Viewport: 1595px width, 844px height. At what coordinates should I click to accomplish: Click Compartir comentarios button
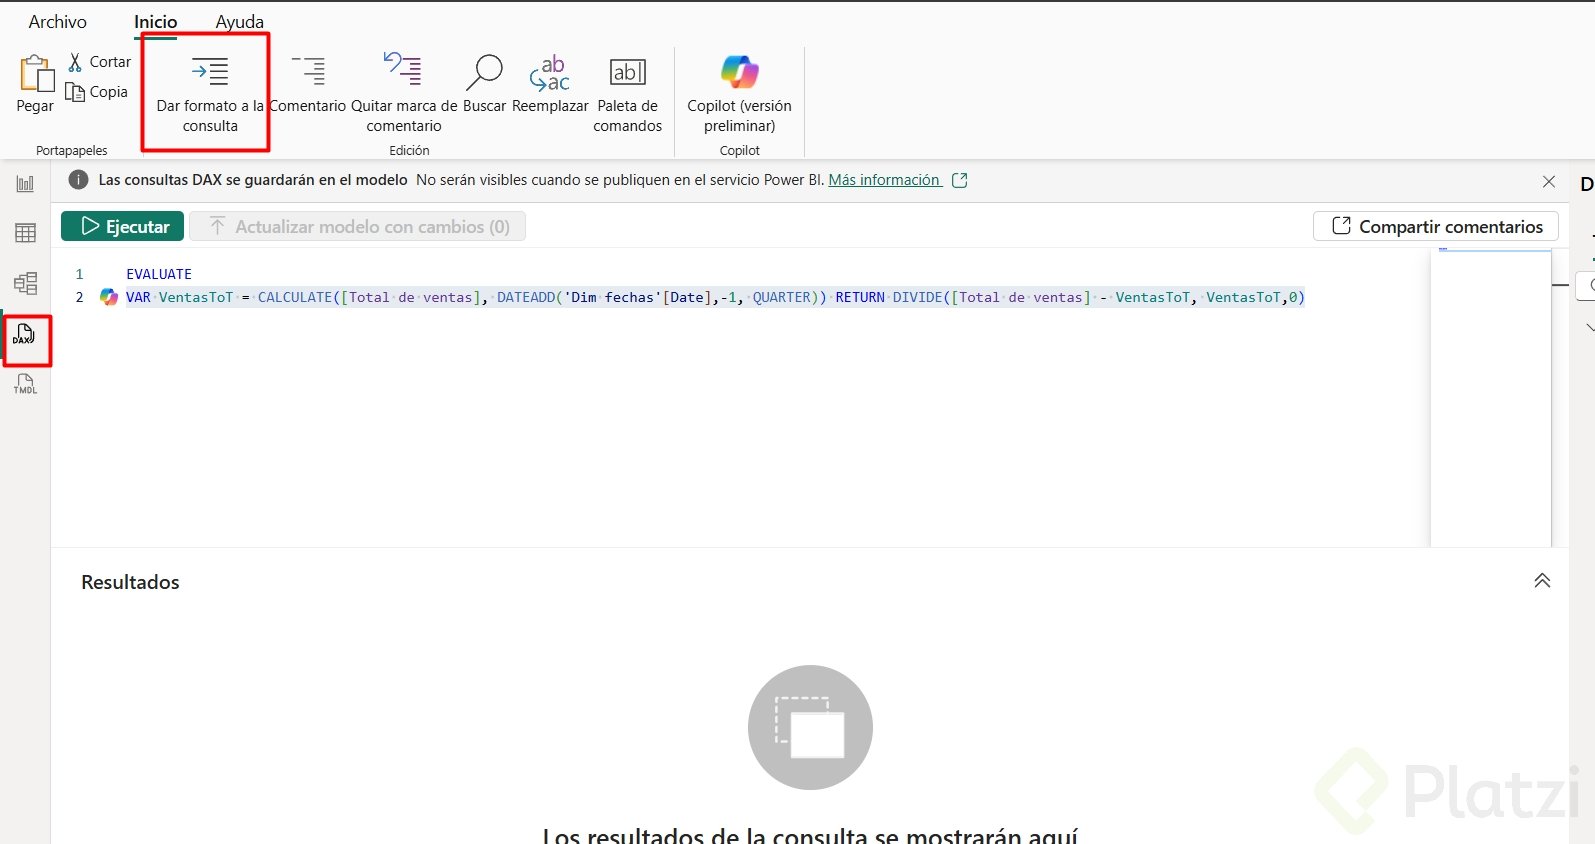[x=1436, y=226]
